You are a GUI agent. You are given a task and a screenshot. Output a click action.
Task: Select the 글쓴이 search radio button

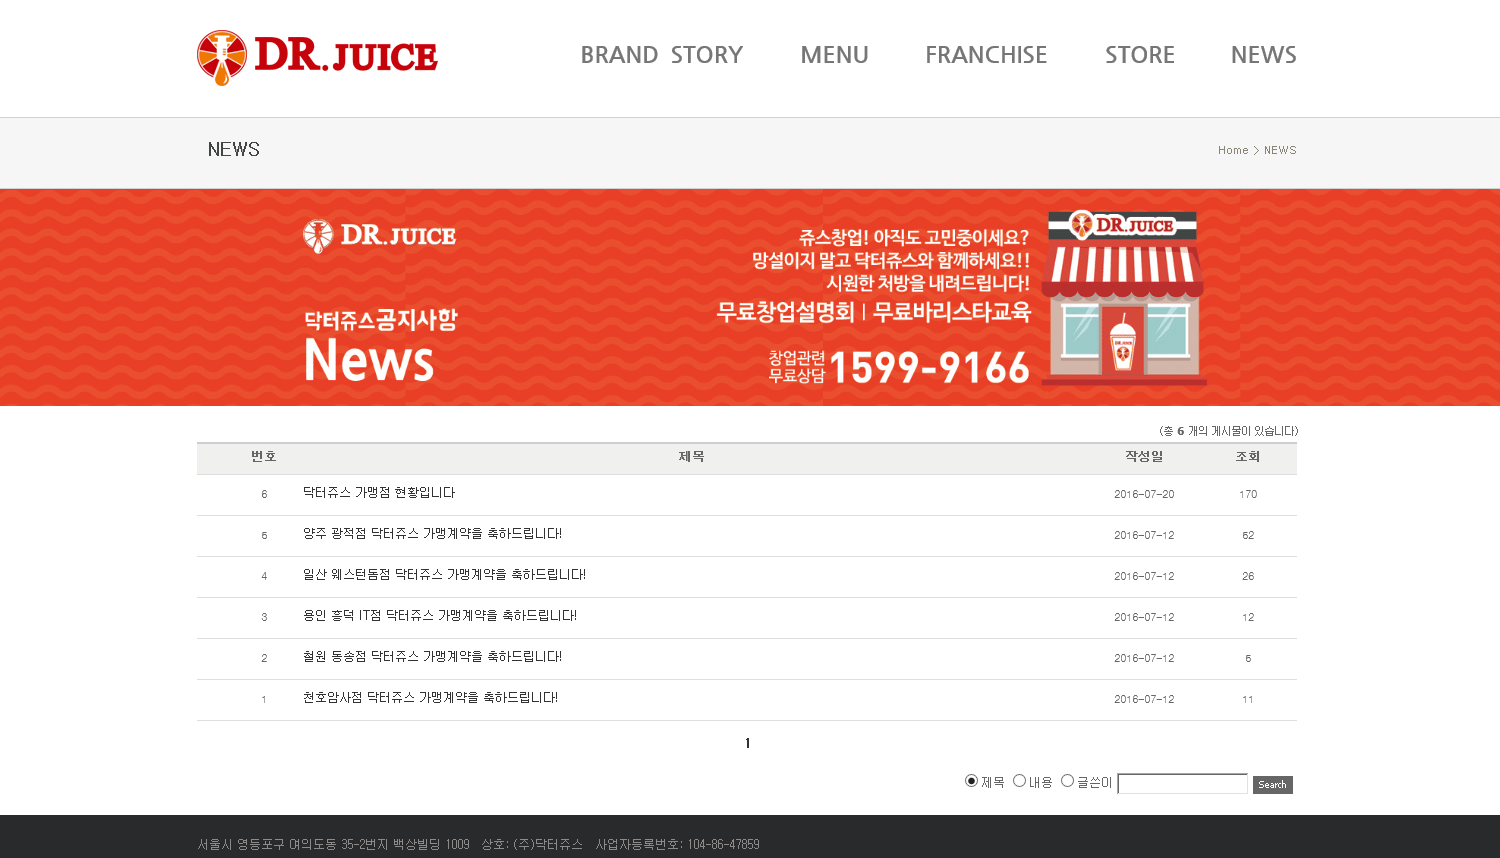1067,781
